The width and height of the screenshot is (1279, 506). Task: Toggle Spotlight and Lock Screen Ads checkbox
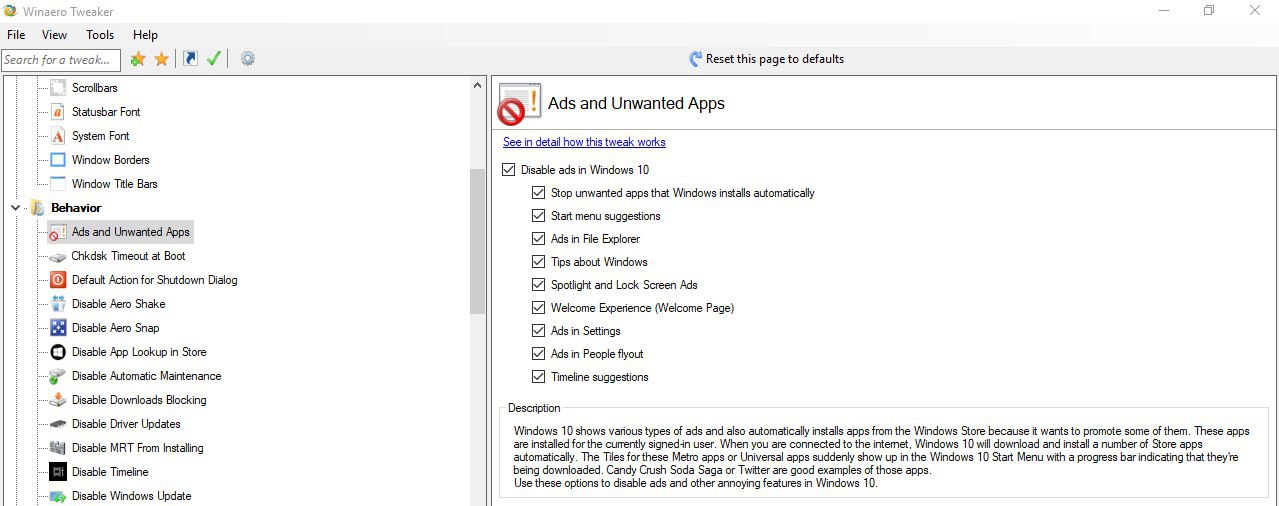[x=539, y=285]
